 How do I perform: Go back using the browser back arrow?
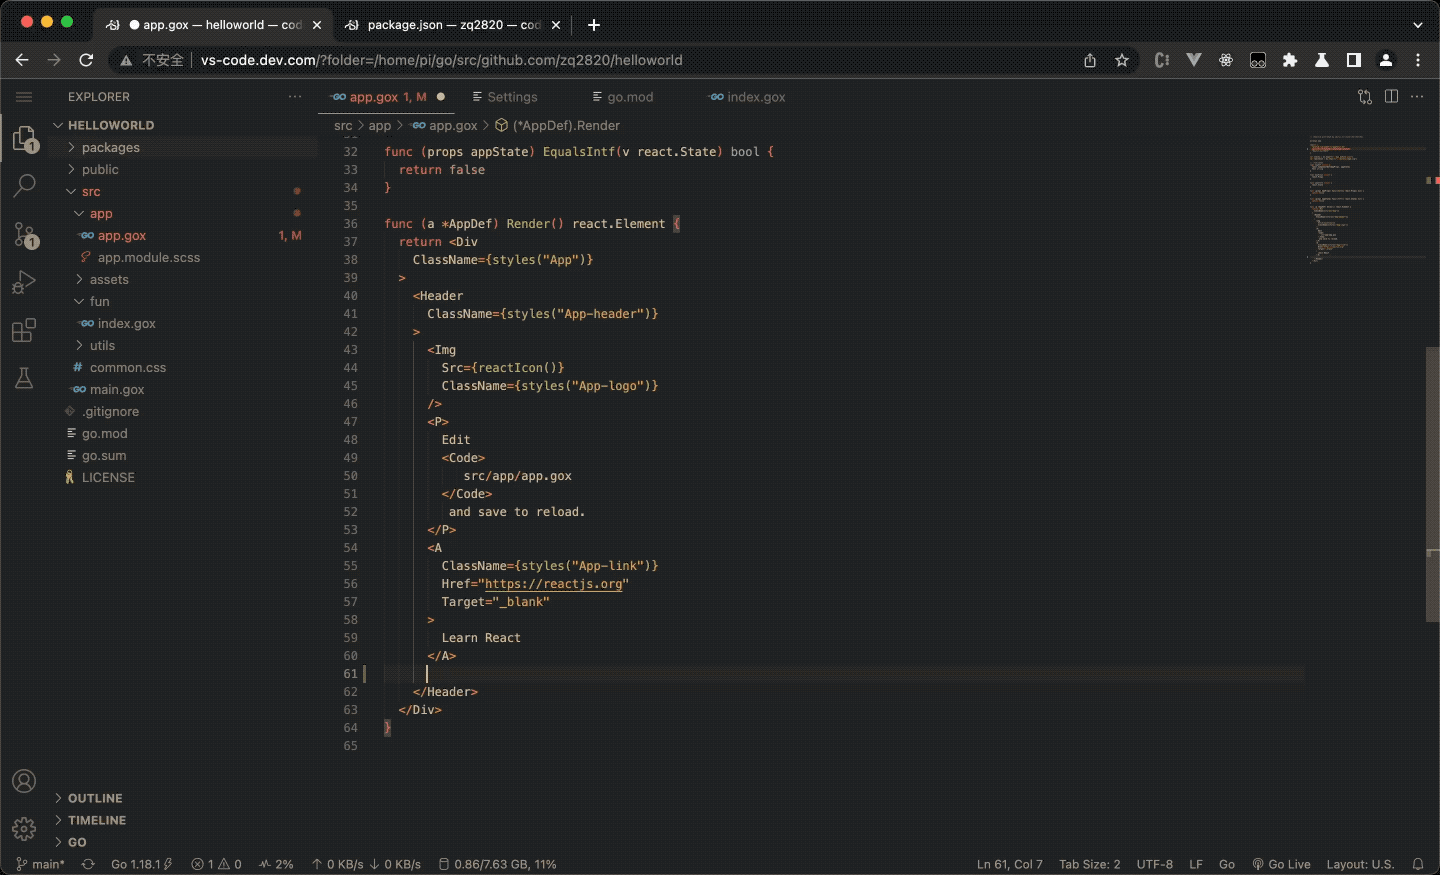[22, 60]
